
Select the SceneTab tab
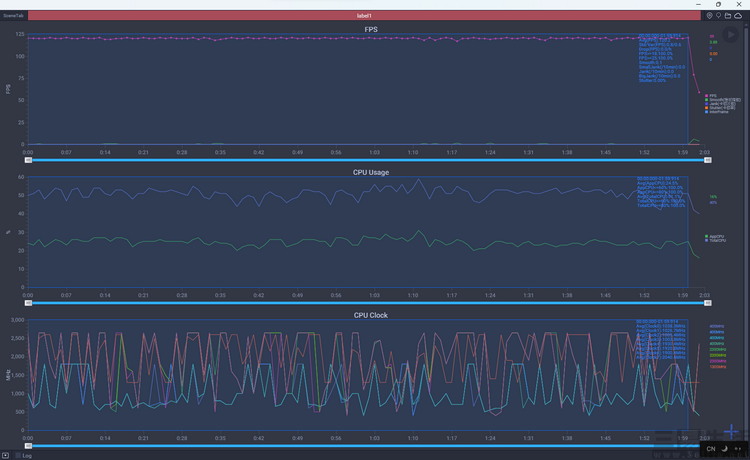pos(14,16)
